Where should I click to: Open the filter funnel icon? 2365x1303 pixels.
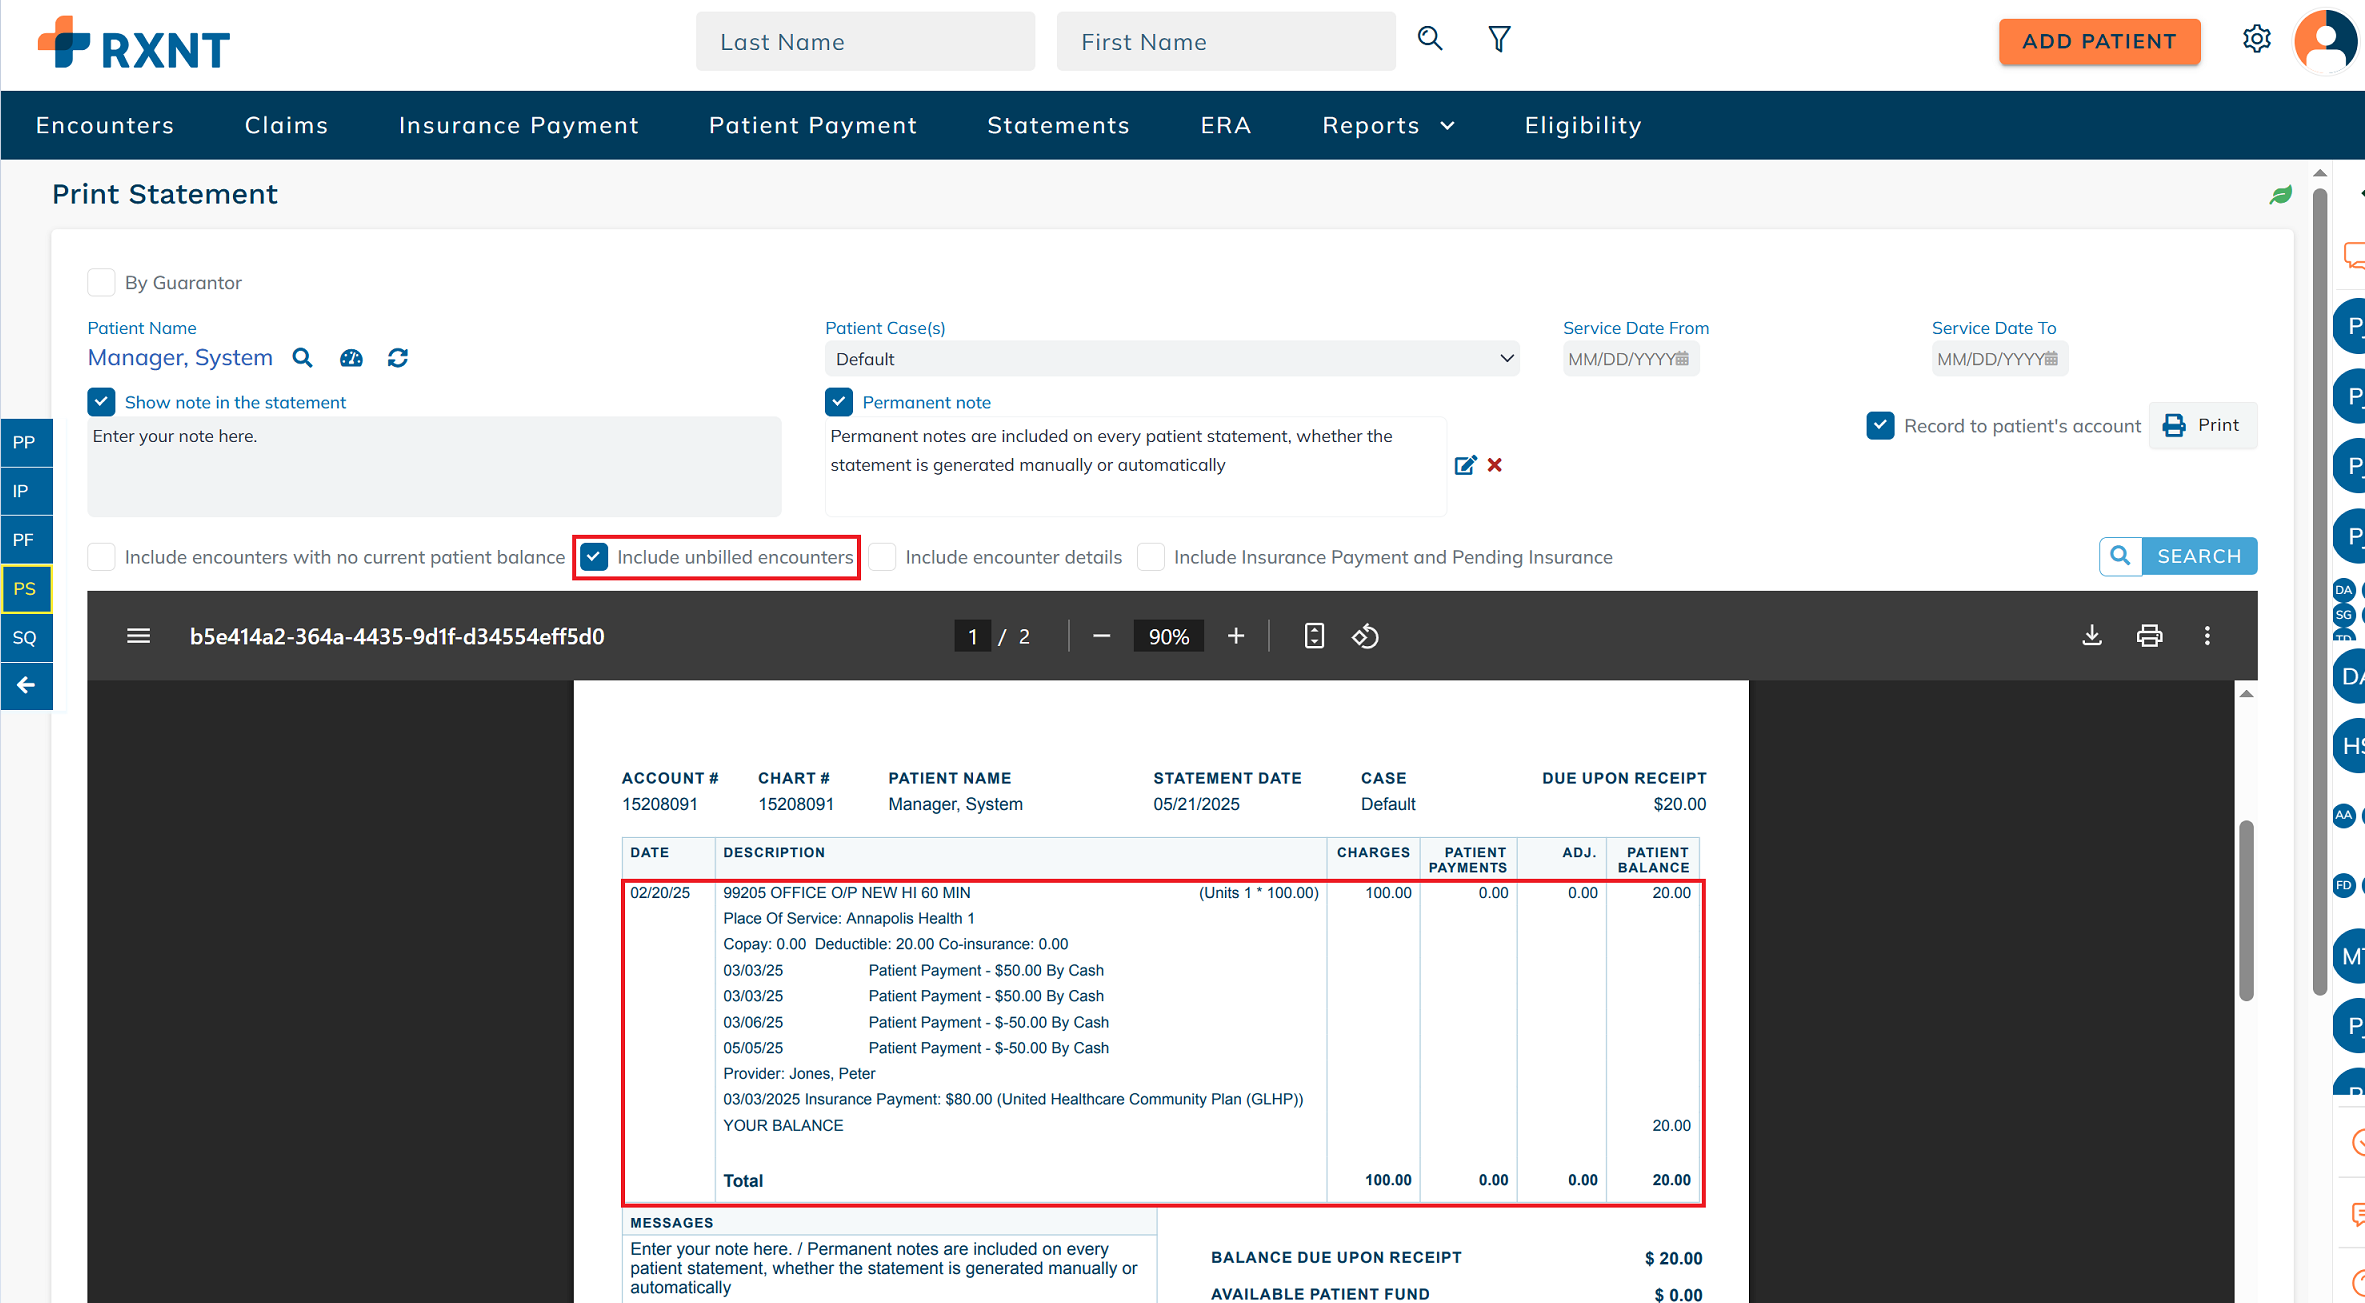point(1499,40)
